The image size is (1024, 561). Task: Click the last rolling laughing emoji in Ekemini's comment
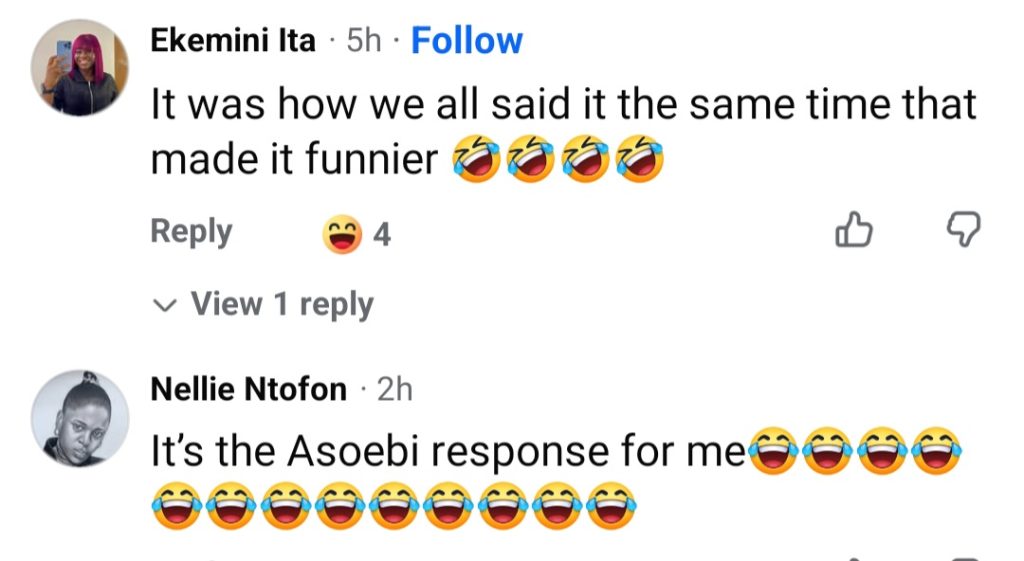coord(640,159)
